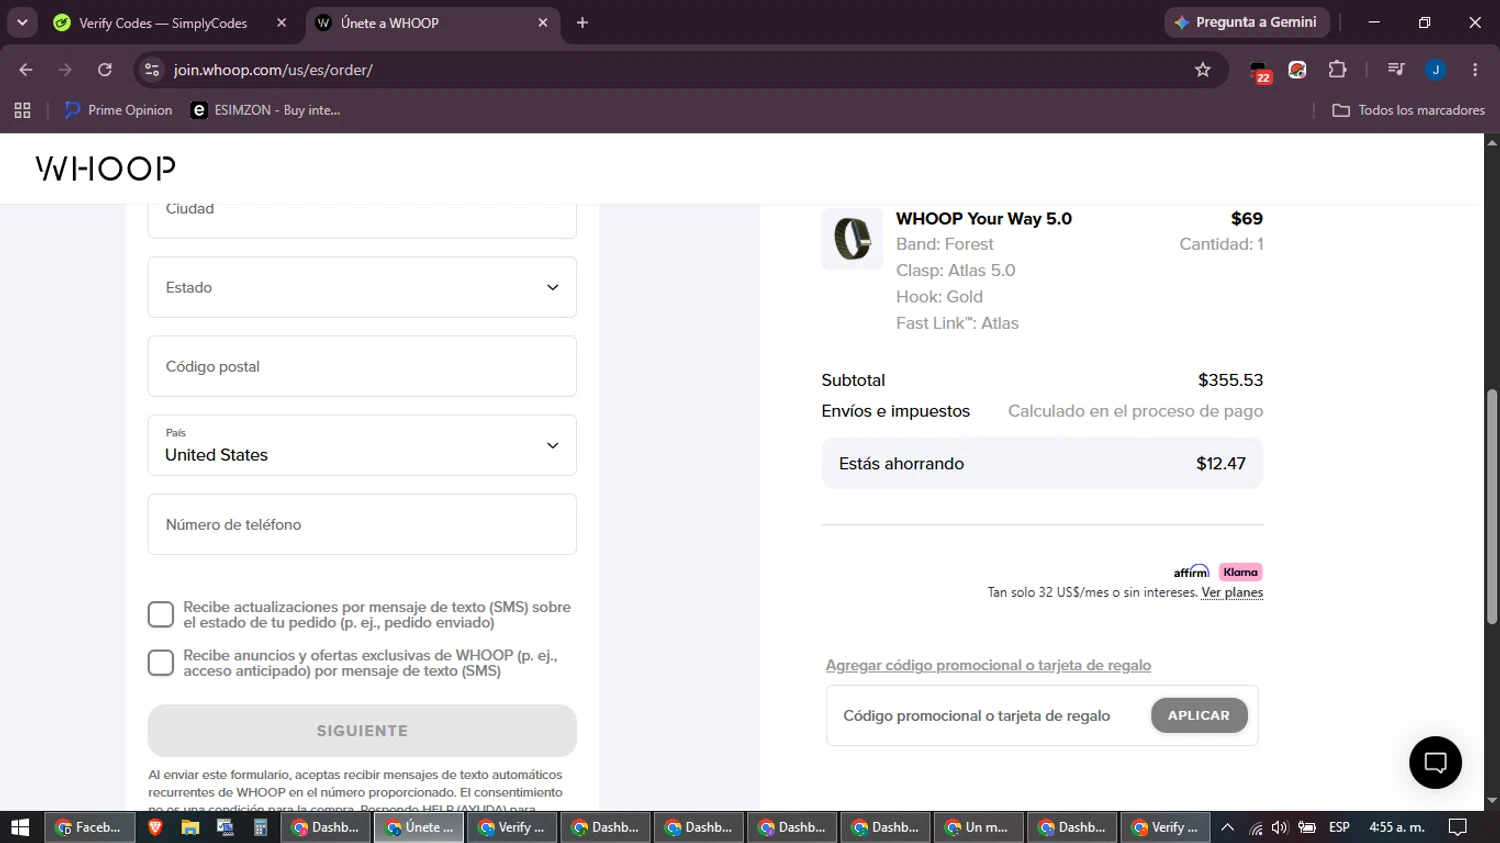Click the red round extension icon
The height and width of the screenshot is (843, 1500).
(x=1298, y=70)
